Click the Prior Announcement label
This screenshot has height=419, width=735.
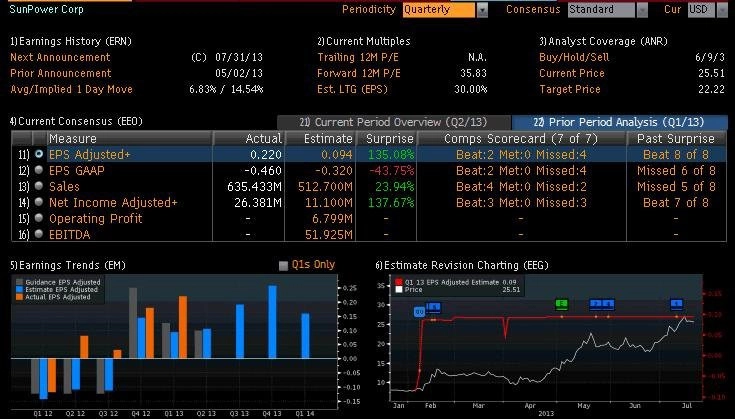pyautogui.click(x=60, y=73)
